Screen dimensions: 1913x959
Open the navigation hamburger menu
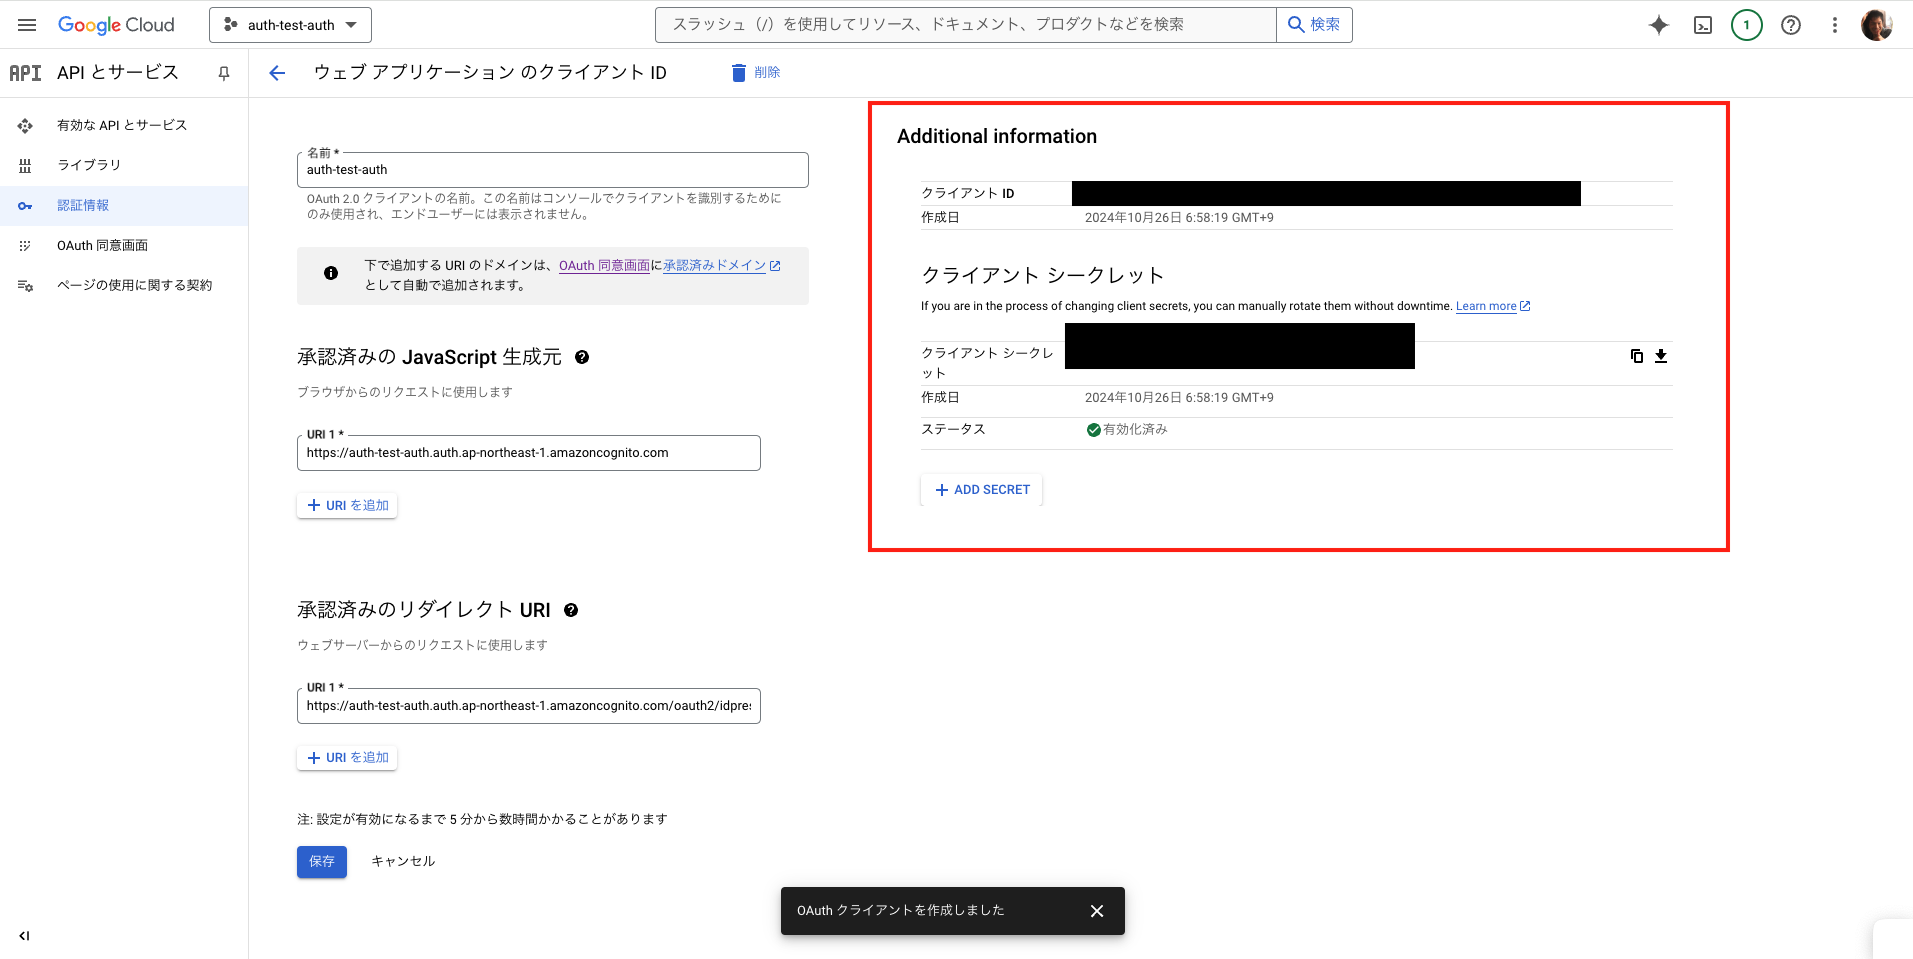point(26,24)
